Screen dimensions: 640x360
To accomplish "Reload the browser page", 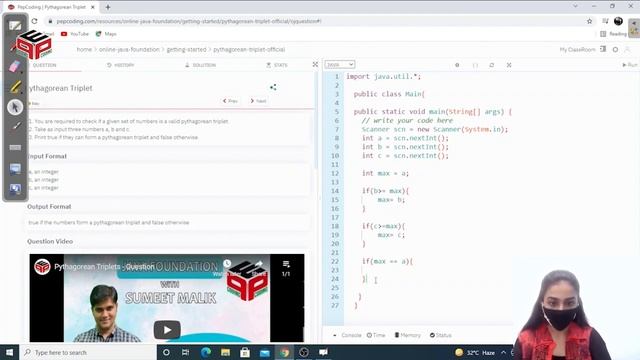I will [x=34, y=21].
